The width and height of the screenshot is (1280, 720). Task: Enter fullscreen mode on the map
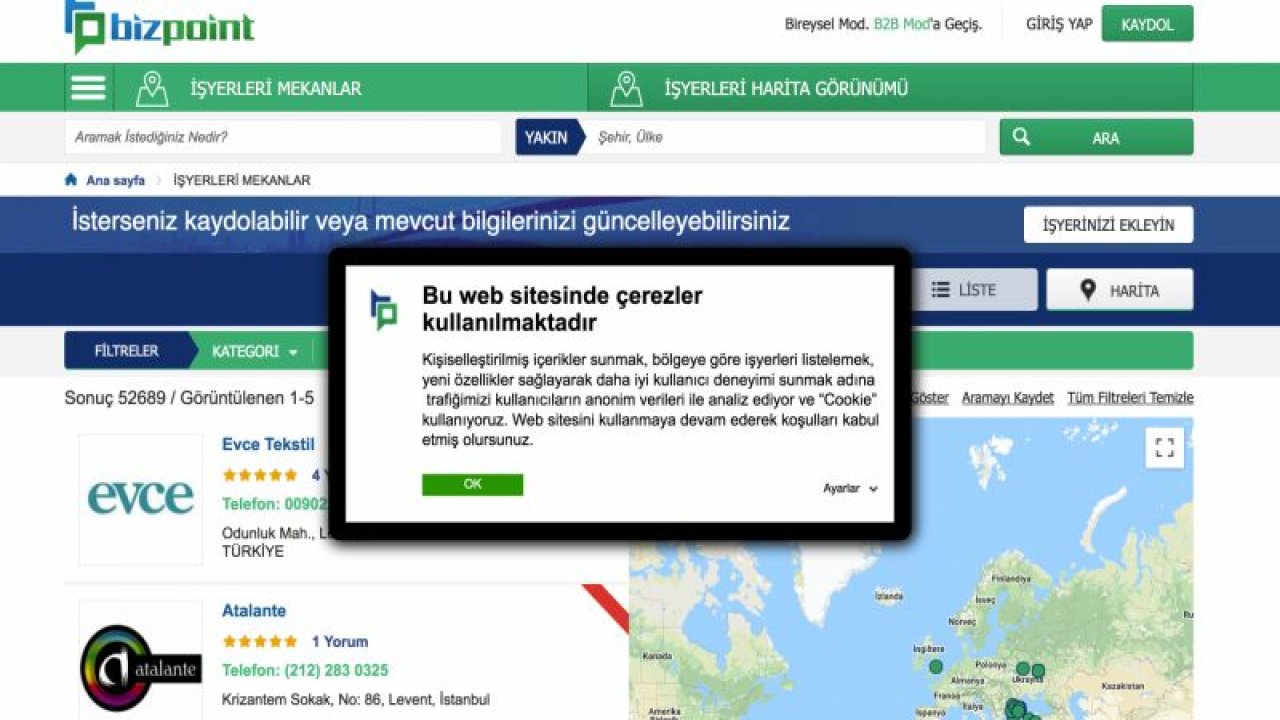pyautogui.click(x=1163, y=448)
